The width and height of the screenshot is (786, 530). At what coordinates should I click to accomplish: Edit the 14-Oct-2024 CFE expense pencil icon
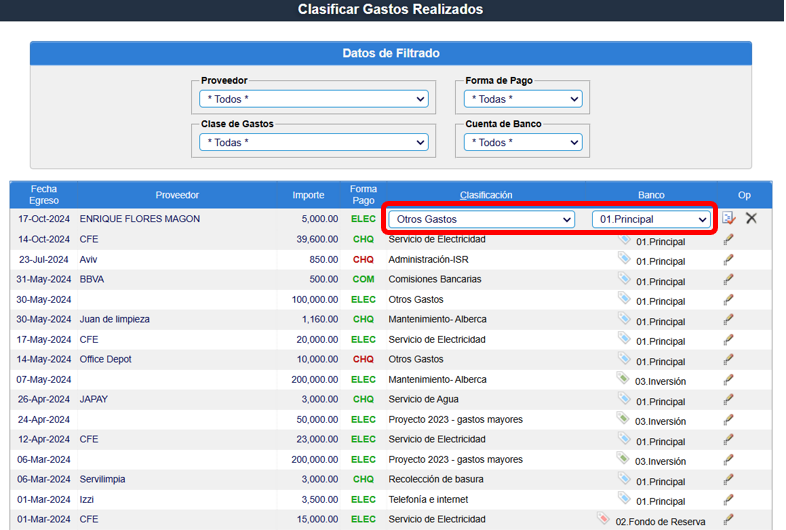click(728, 240)
